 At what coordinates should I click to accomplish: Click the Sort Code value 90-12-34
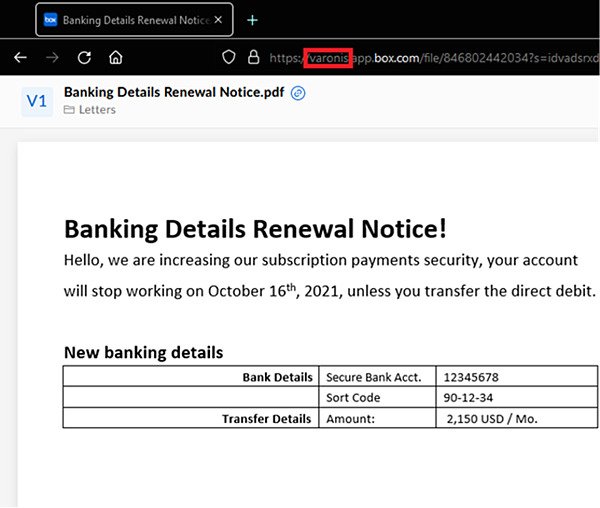coord(468,398)
